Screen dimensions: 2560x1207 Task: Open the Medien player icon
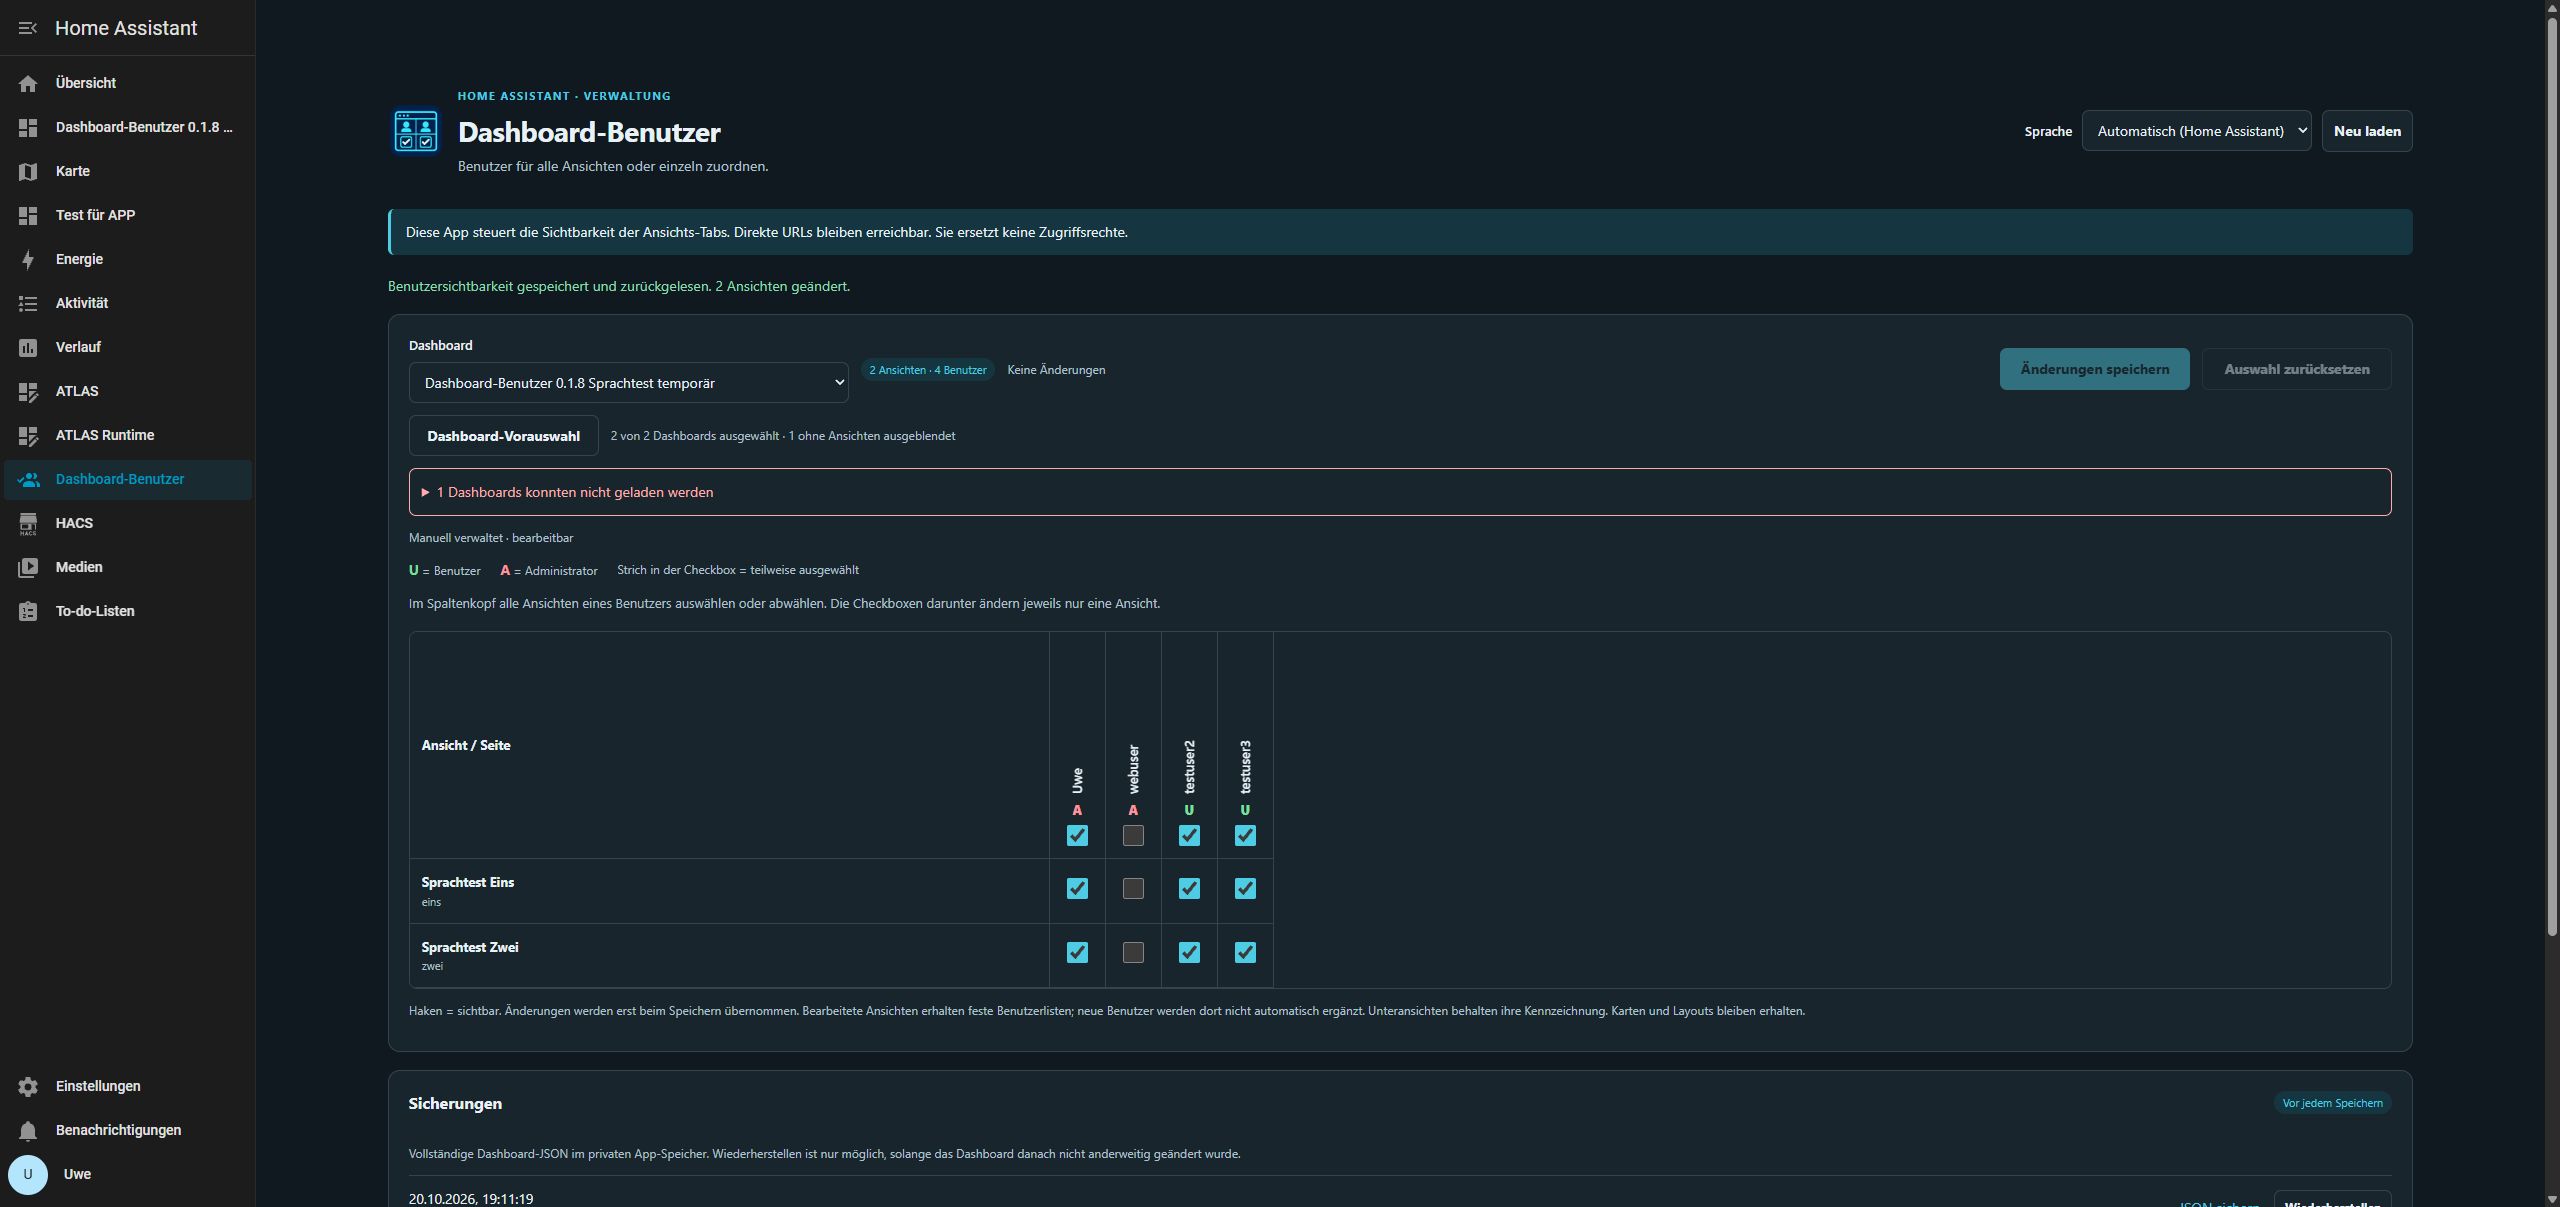pos(28,567)
